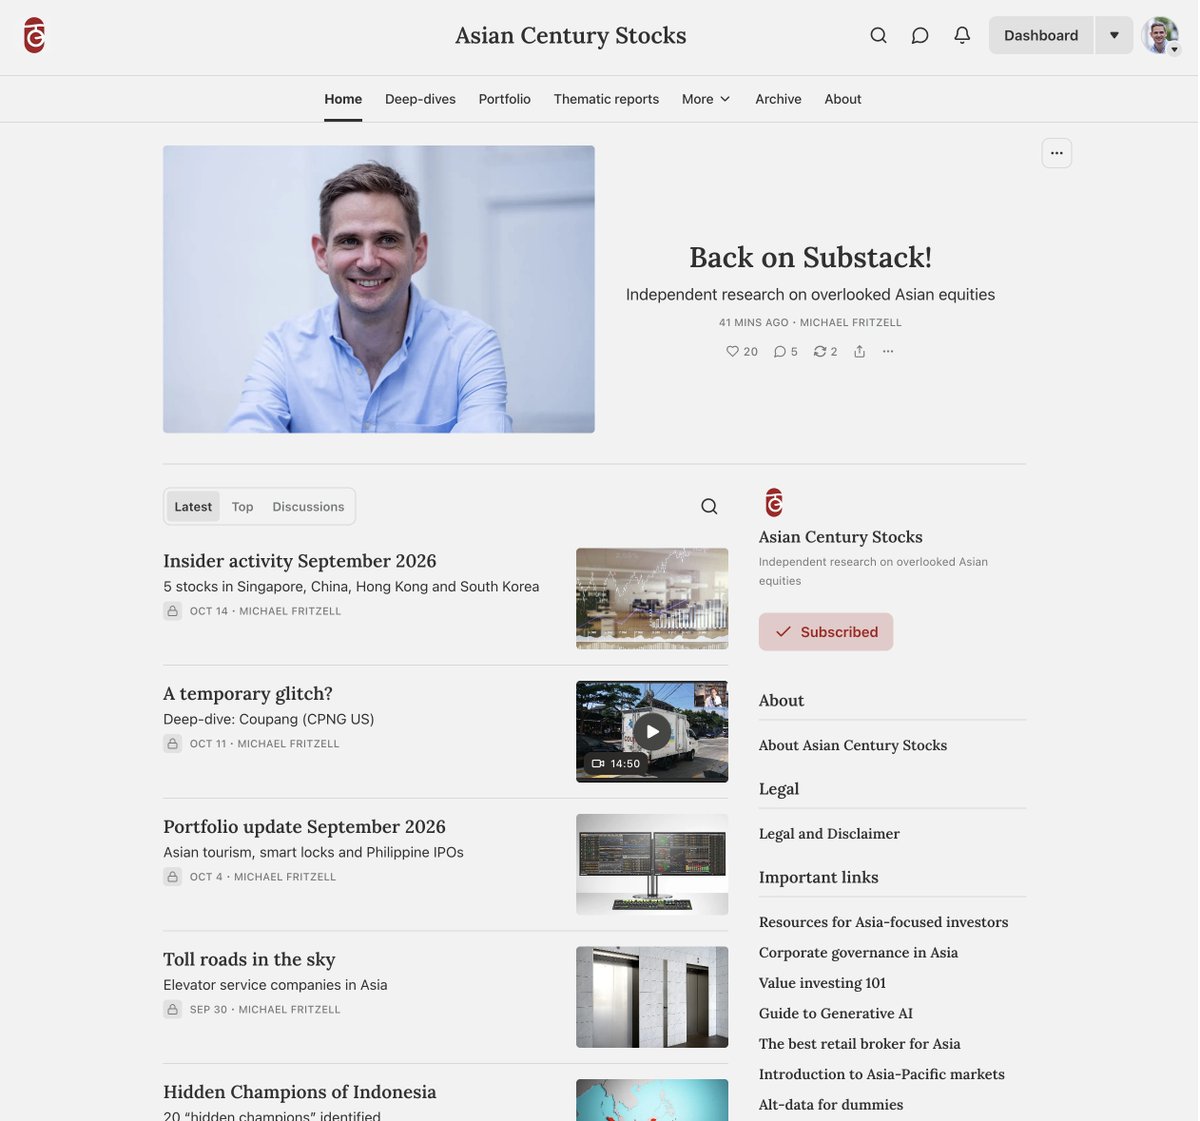
Task: Click lock icon on A temporary glitch post
Action: pos(172,744)
